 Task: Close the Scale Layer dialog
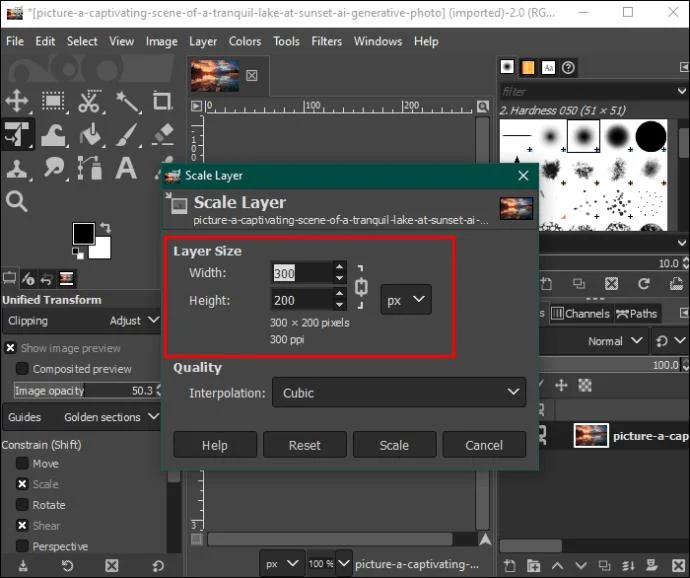pyautogui.click(x=523, y=176)
